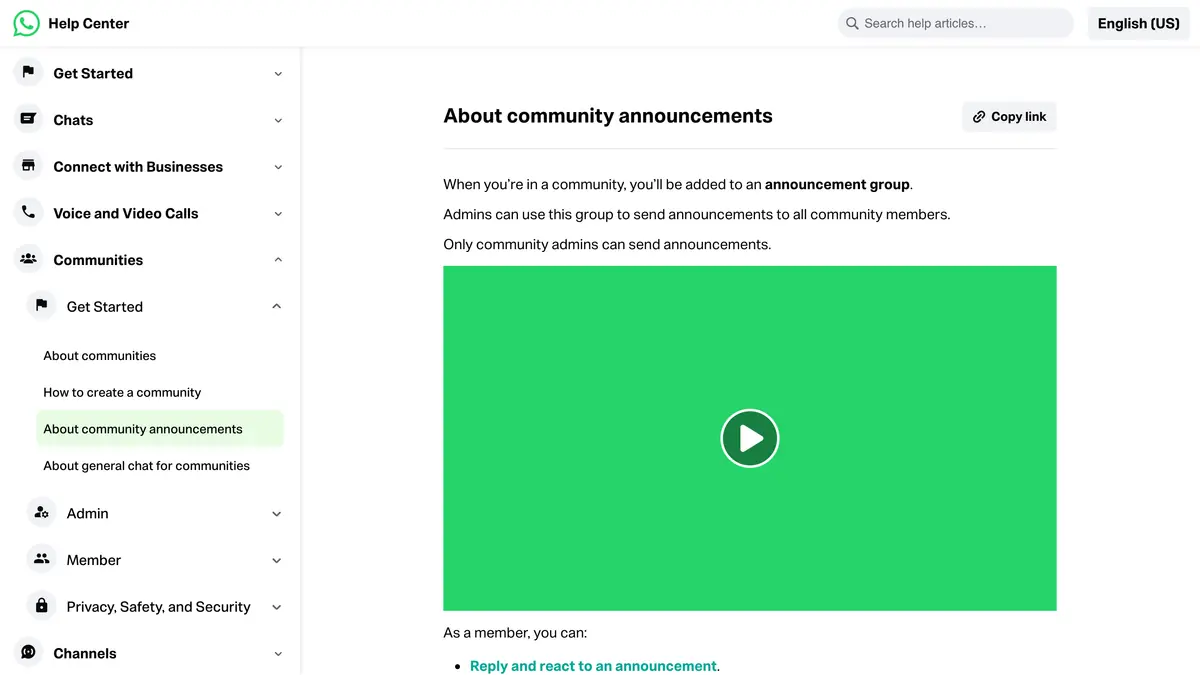Image resolution: width=1200 pixels, height=675 pixels.
Task: Focus the Search help articles field
Action: [x=955, y=23]
